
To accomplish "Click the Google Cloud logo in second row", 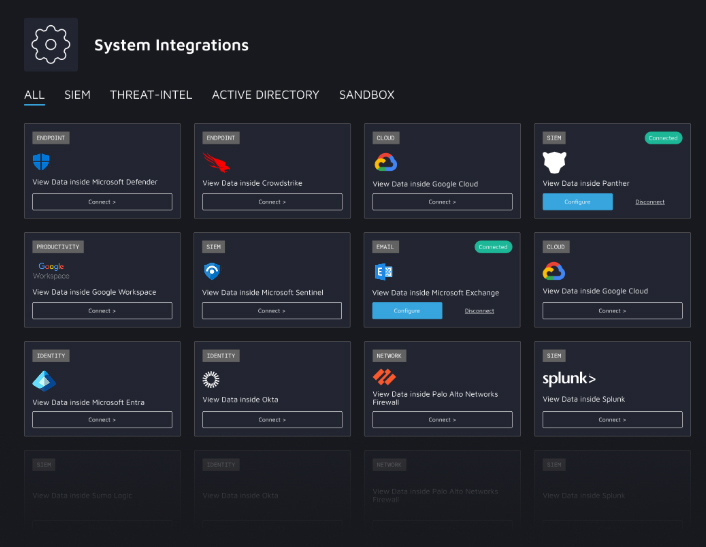I will 554,271.
